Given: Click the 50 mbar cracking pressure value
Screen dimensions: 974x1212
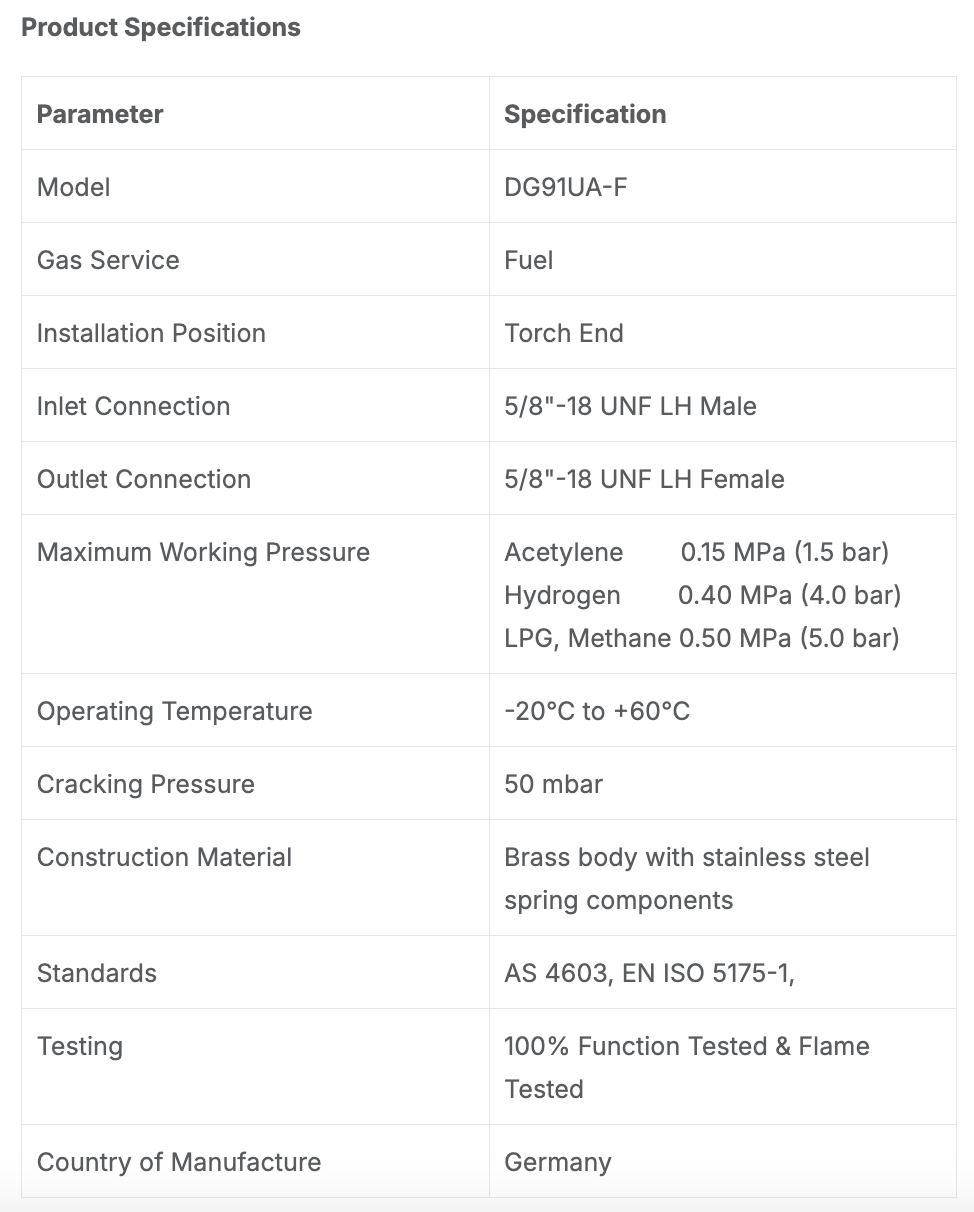Looking at the screenshot, I should click(x=553, y=784).
